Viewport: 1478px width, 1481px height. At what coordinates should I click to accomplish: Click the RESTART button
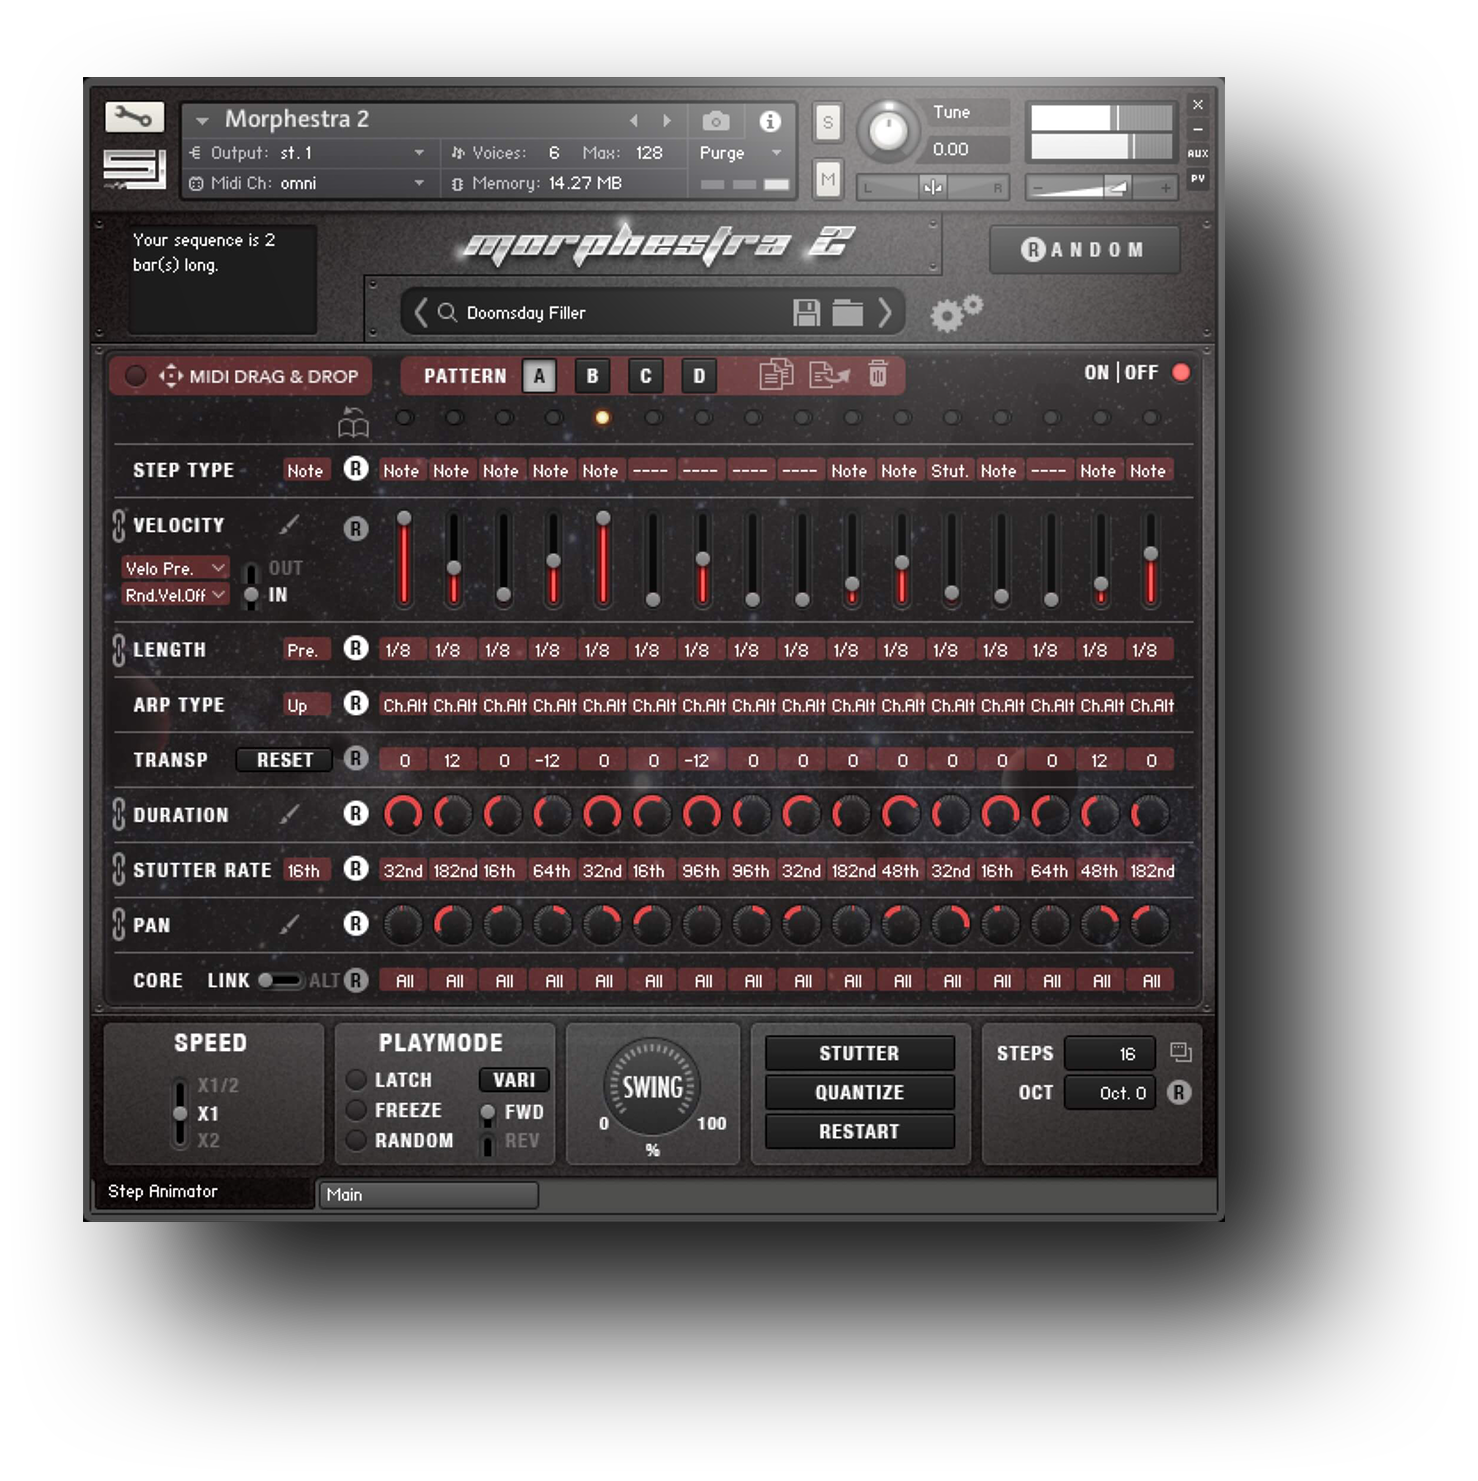[859, 1131]
